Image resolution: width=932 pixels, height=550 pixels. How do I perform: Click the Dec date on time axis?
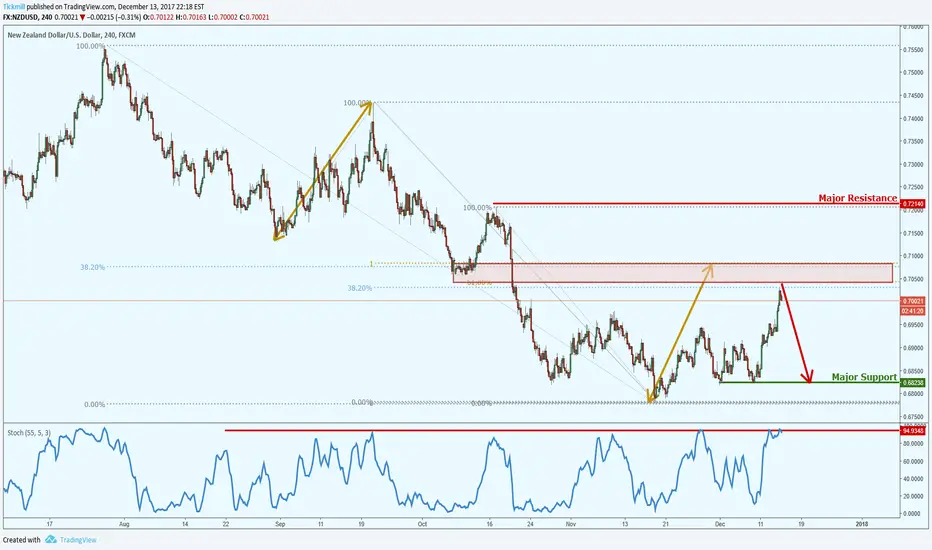click(720, 524)
